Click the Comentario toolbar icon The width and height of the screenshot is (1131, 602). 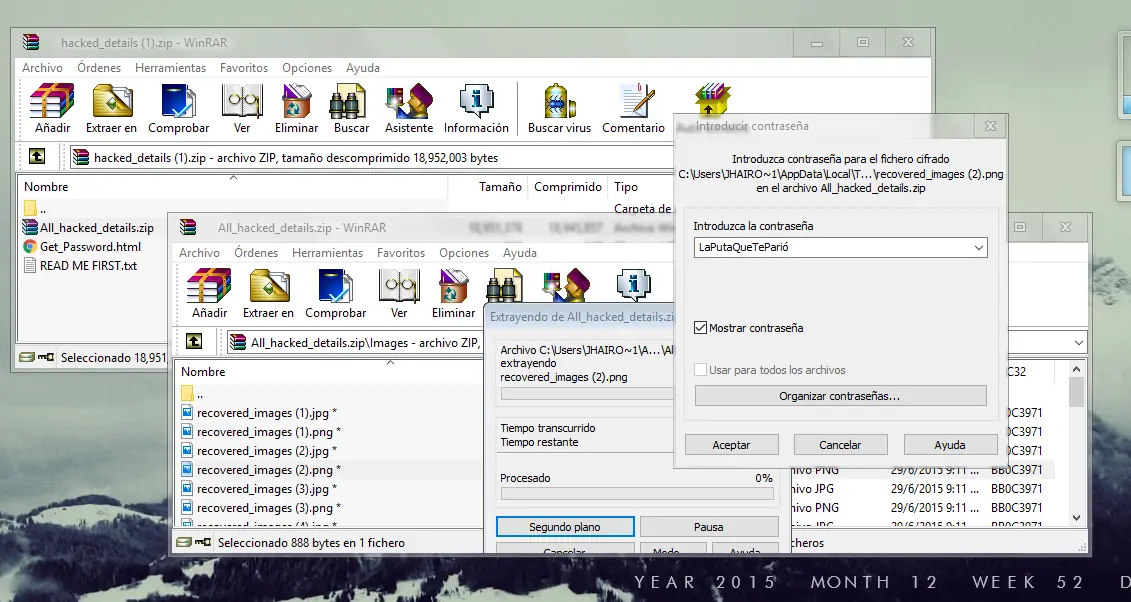tap(633, 108)
